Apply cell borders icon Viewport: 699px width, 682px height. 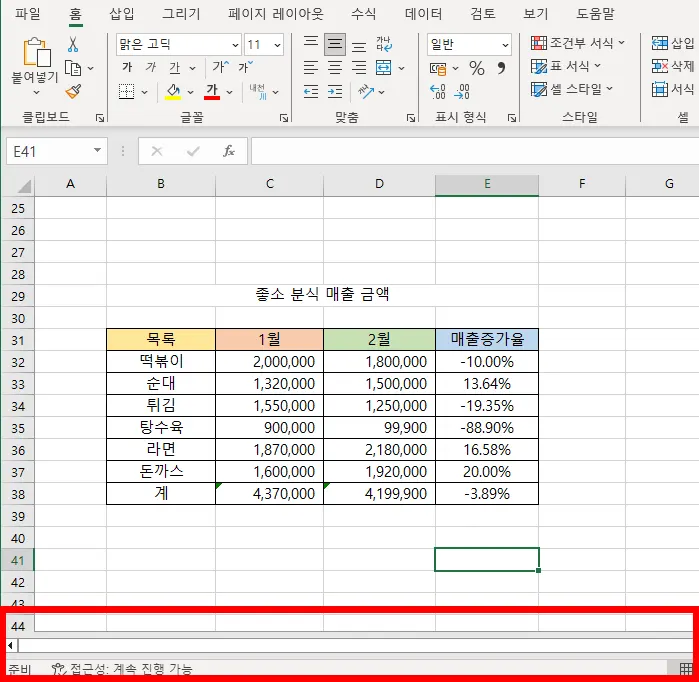click(127, 91)
